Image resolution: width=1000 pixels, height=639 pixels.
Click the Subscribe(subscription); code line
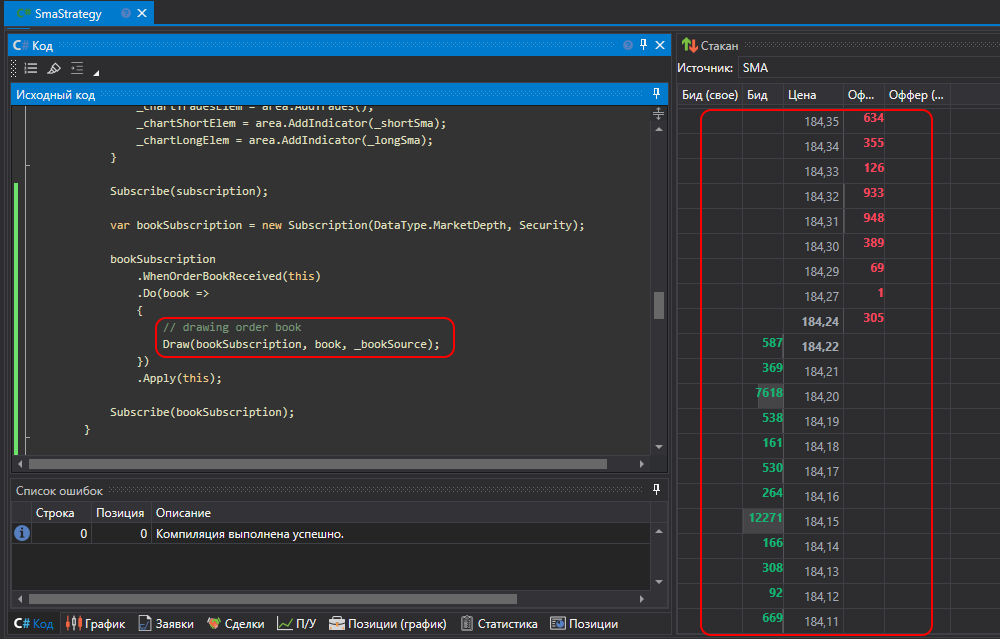189,191
